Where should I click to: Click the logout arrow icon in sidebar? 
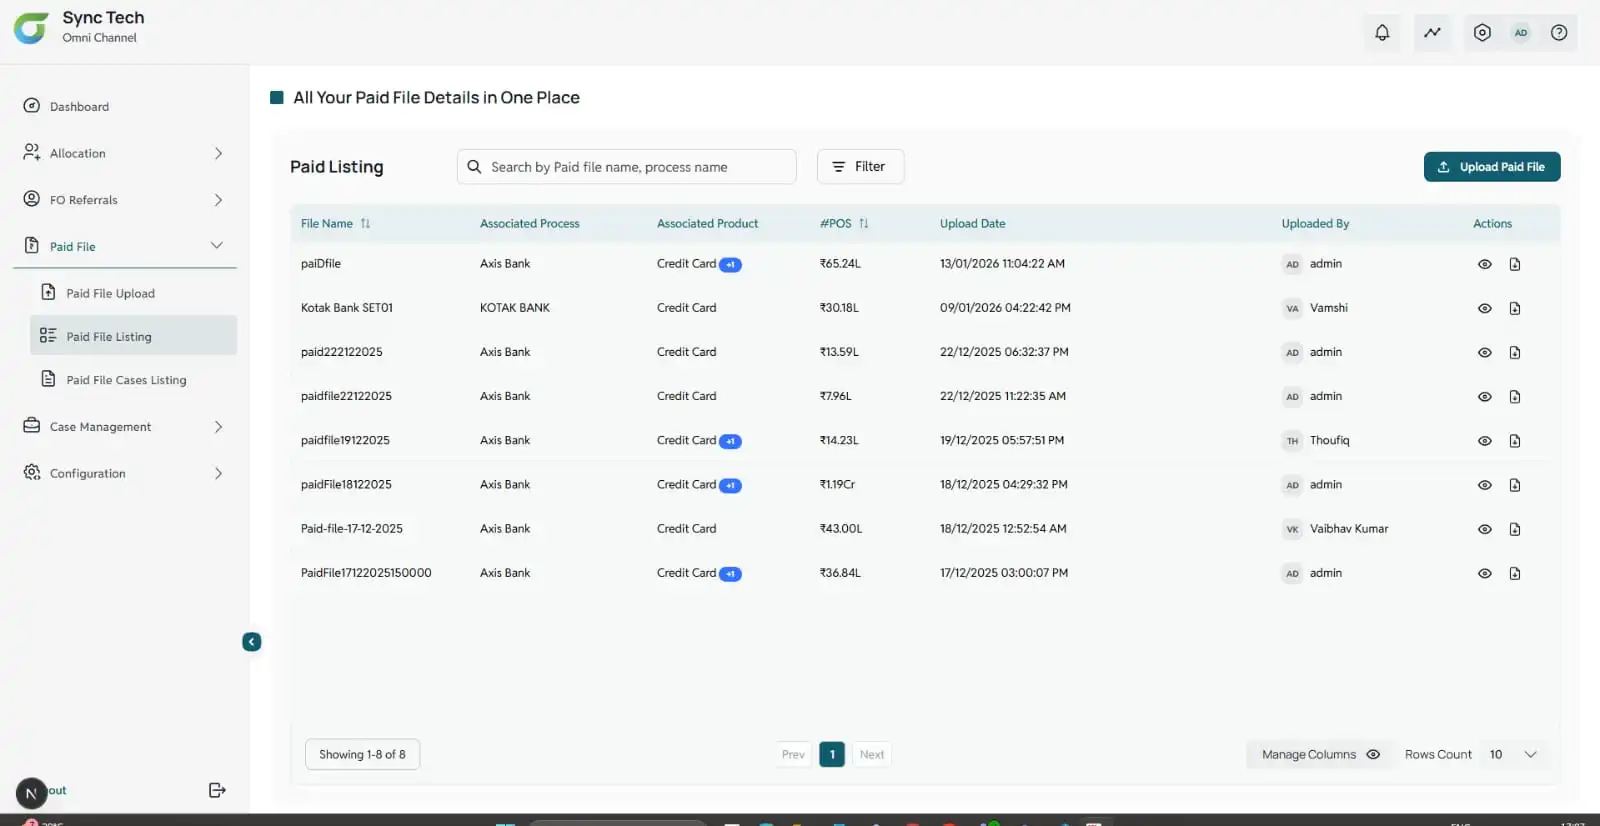[217, 790]
